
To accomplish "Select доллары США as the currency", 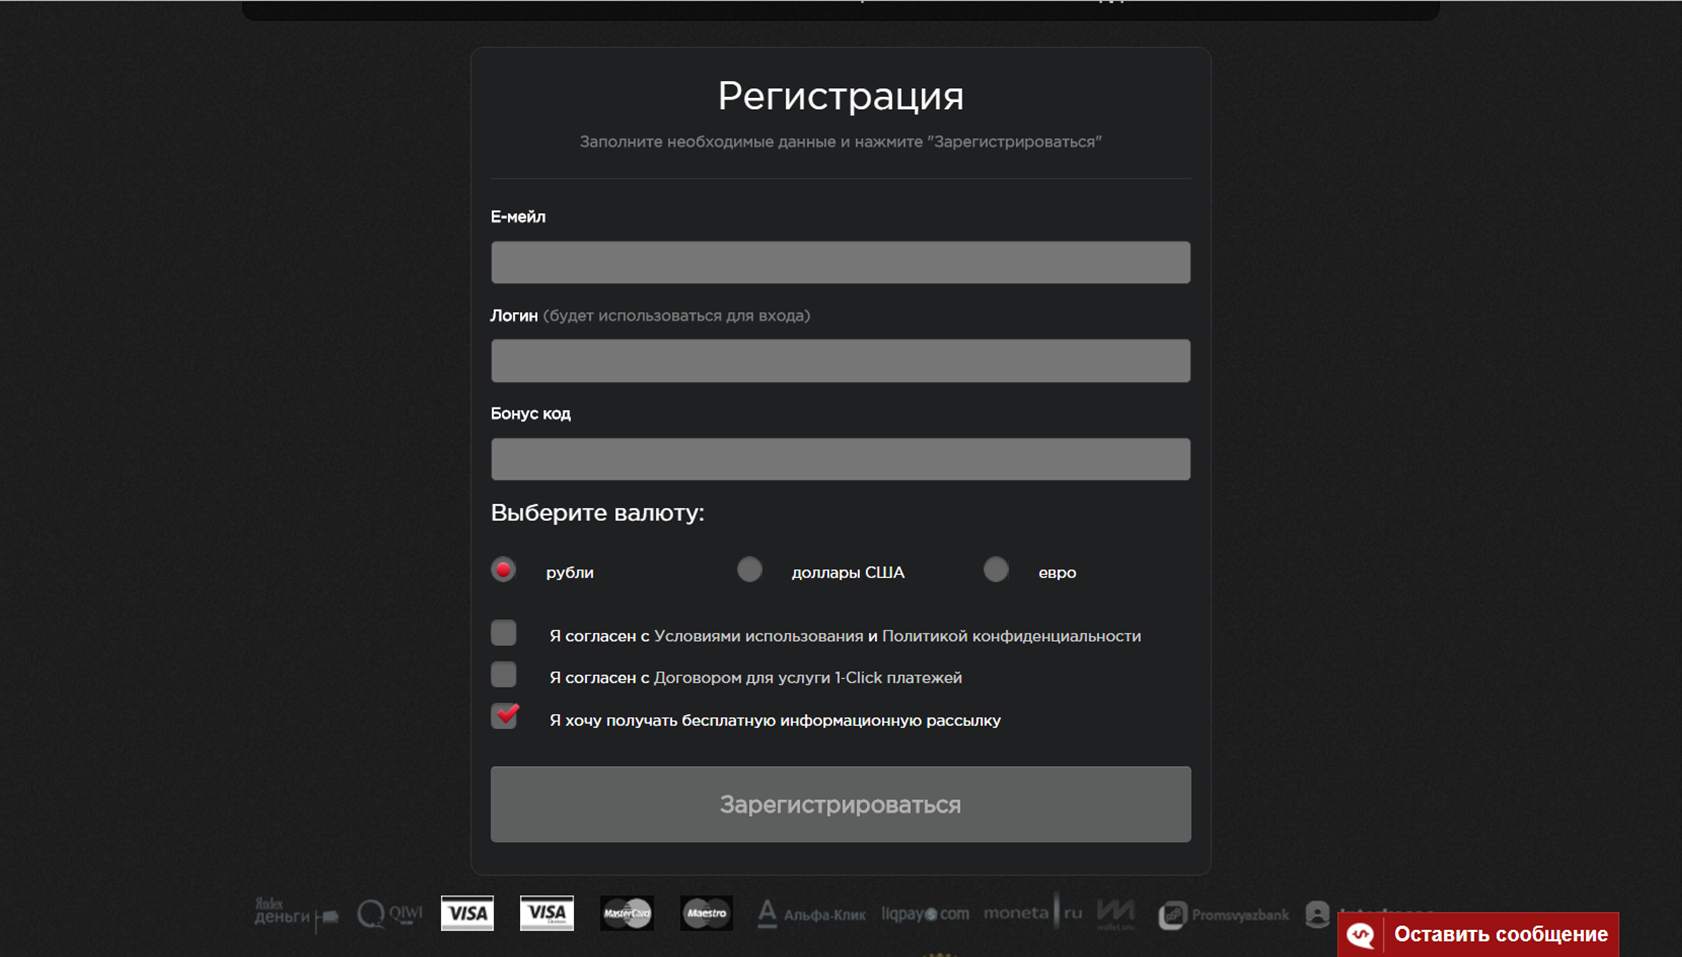I will tap(749, 570).
